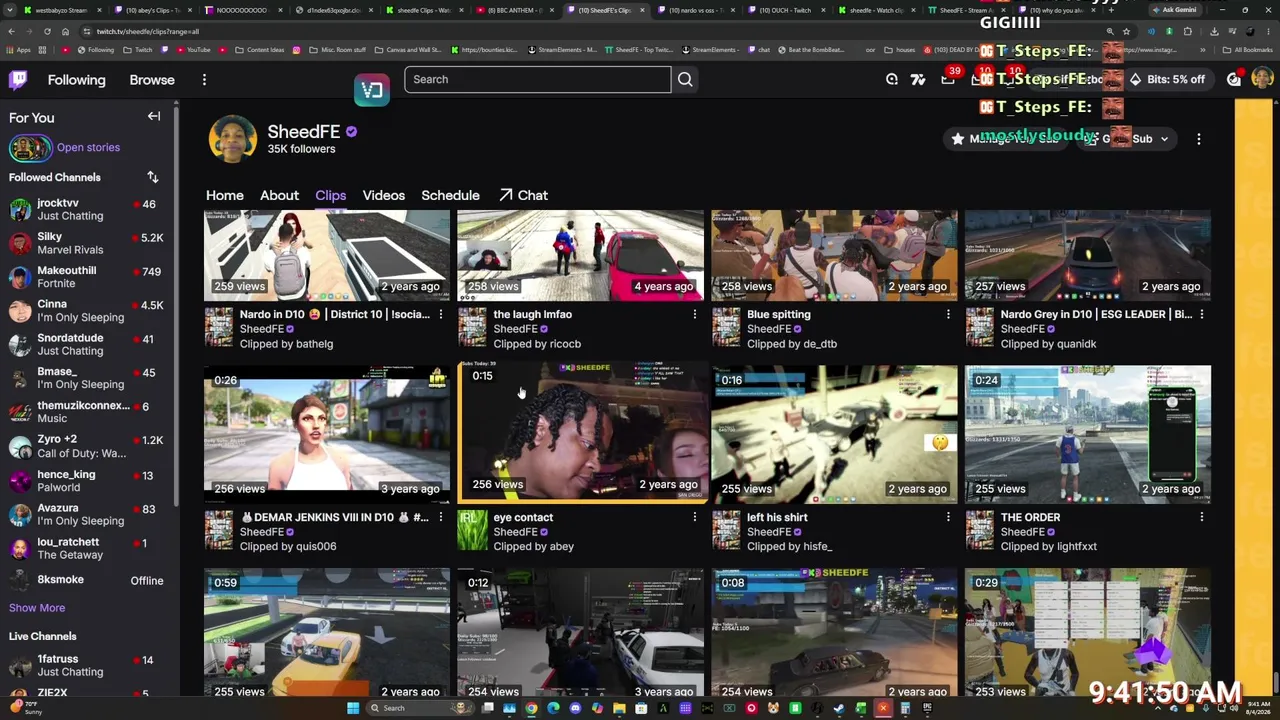Open options for the DEMAR JENKINS clip
Screen dimensions: 1280x720
(441, 517)
